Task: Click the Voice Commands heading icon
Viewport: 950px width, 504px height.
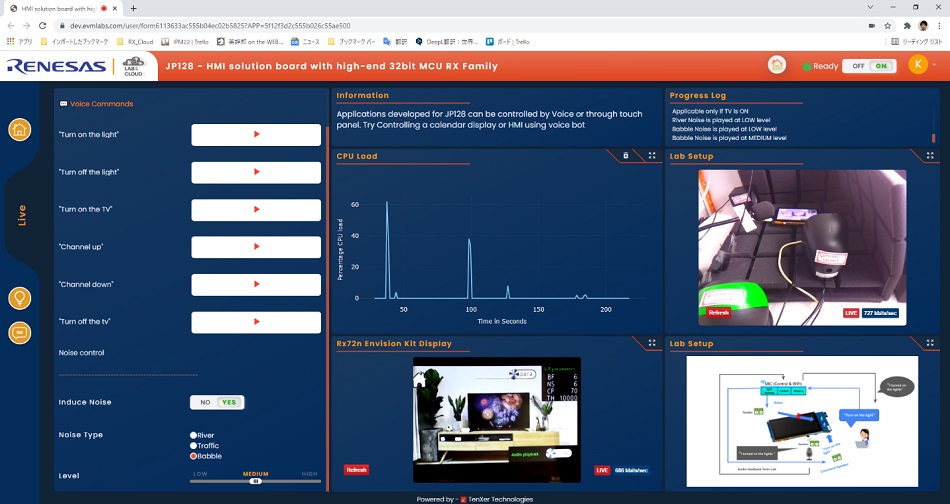Action: pyautogui.click(x=63, y=104)
